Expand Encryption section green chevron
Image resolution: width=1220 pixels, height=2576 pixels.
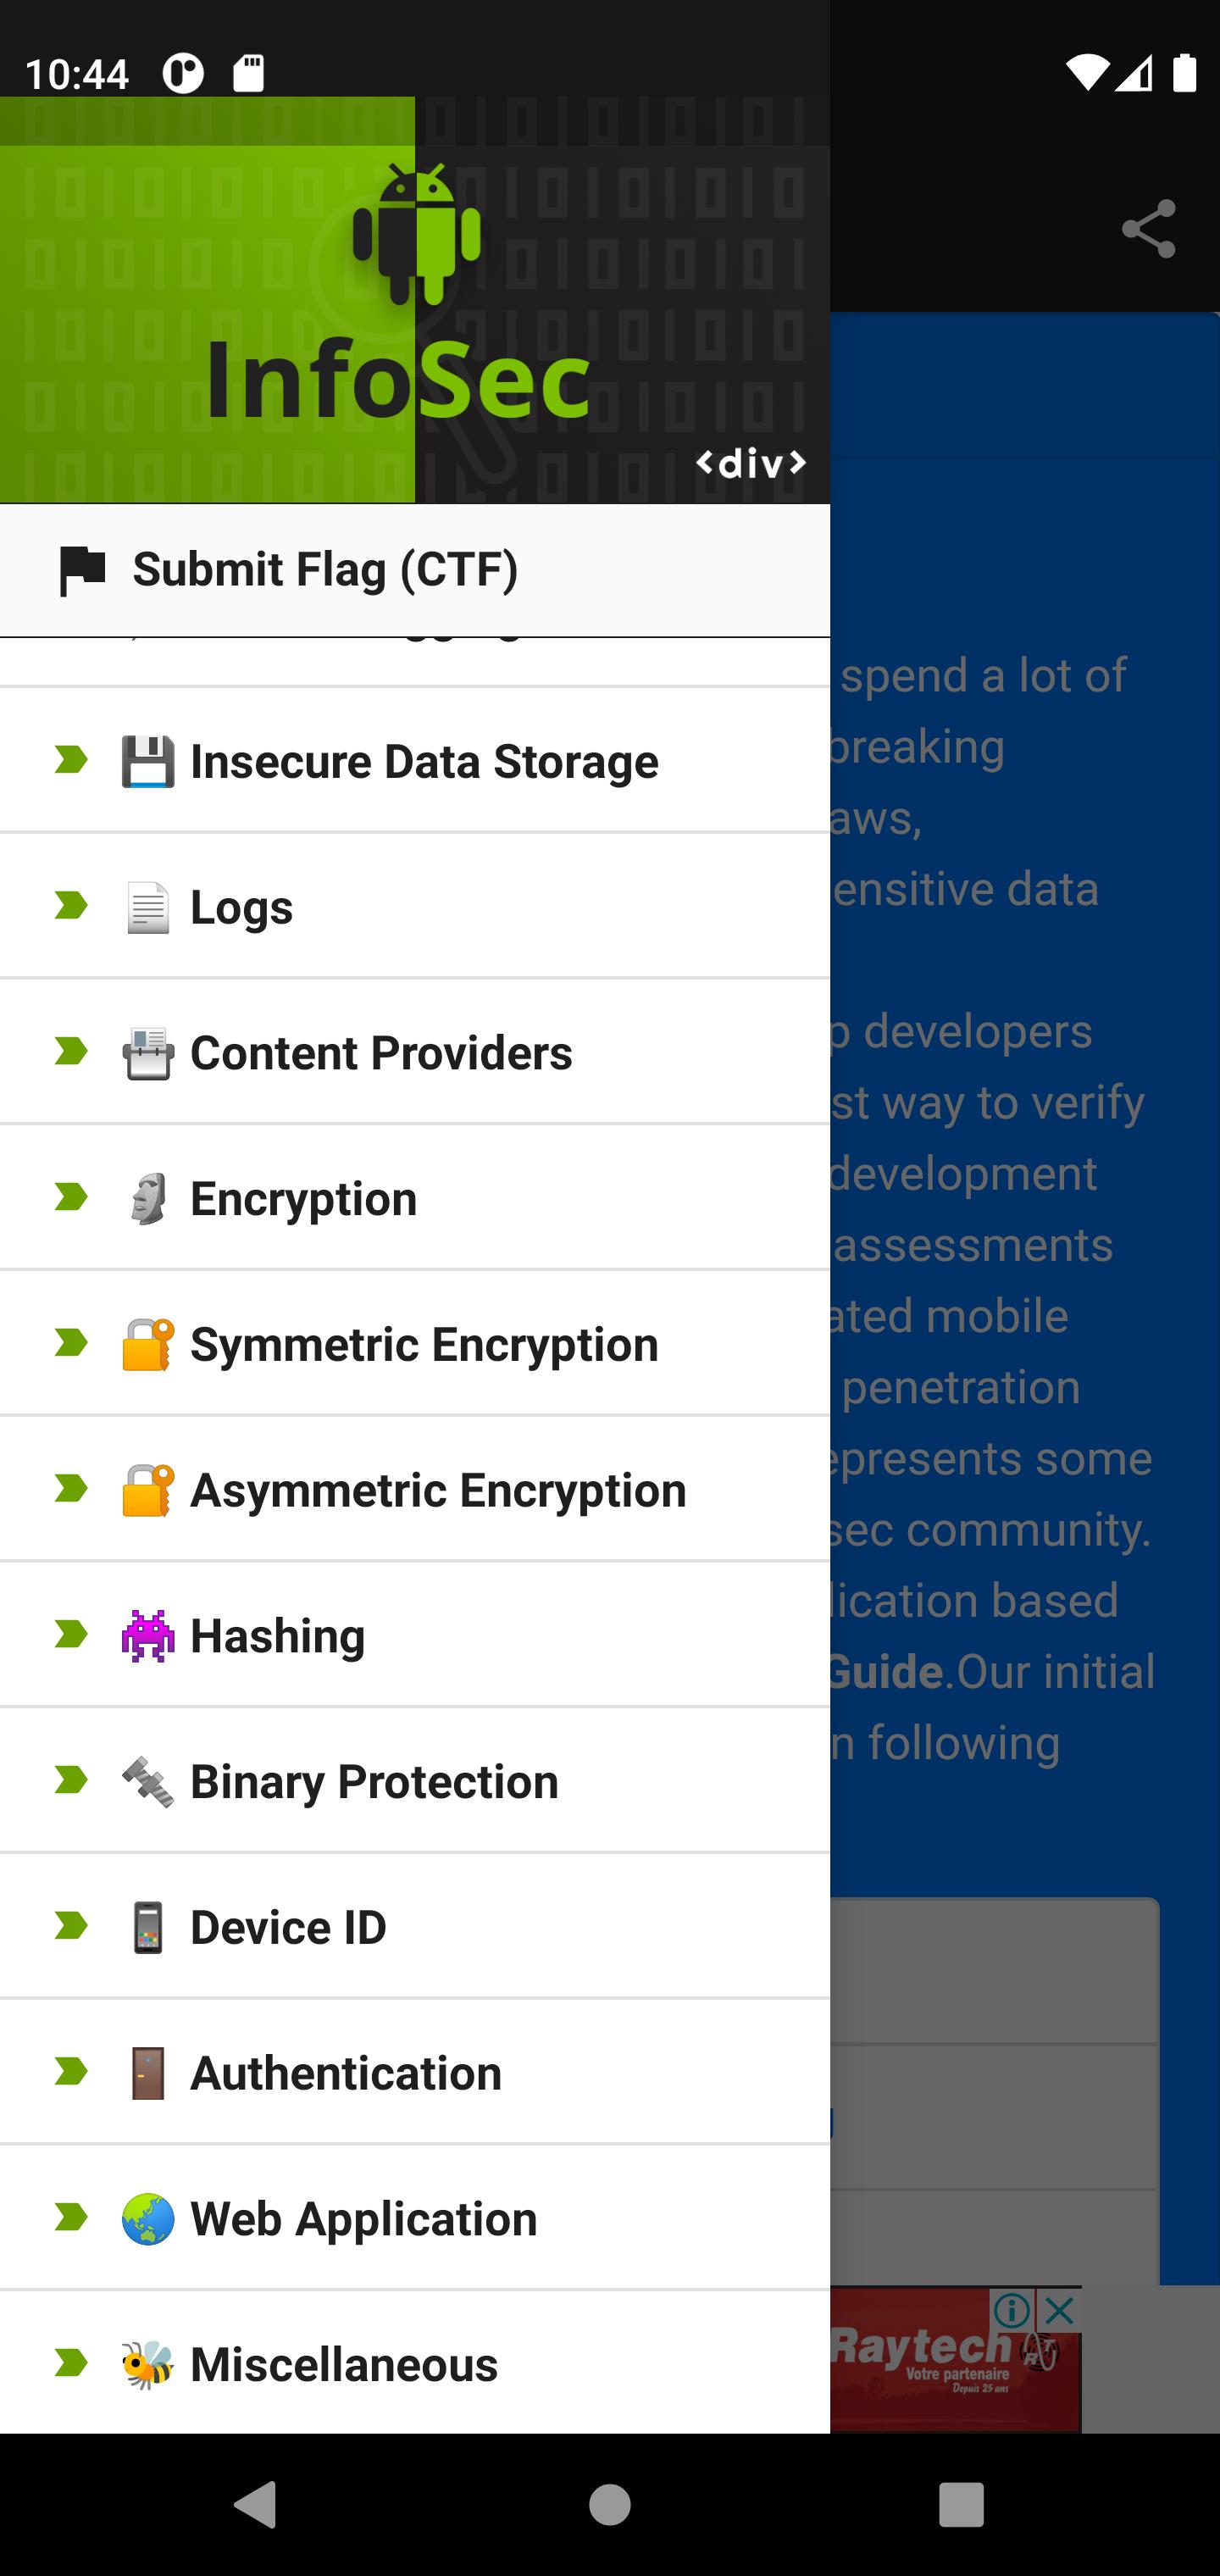click(71, 1197)
